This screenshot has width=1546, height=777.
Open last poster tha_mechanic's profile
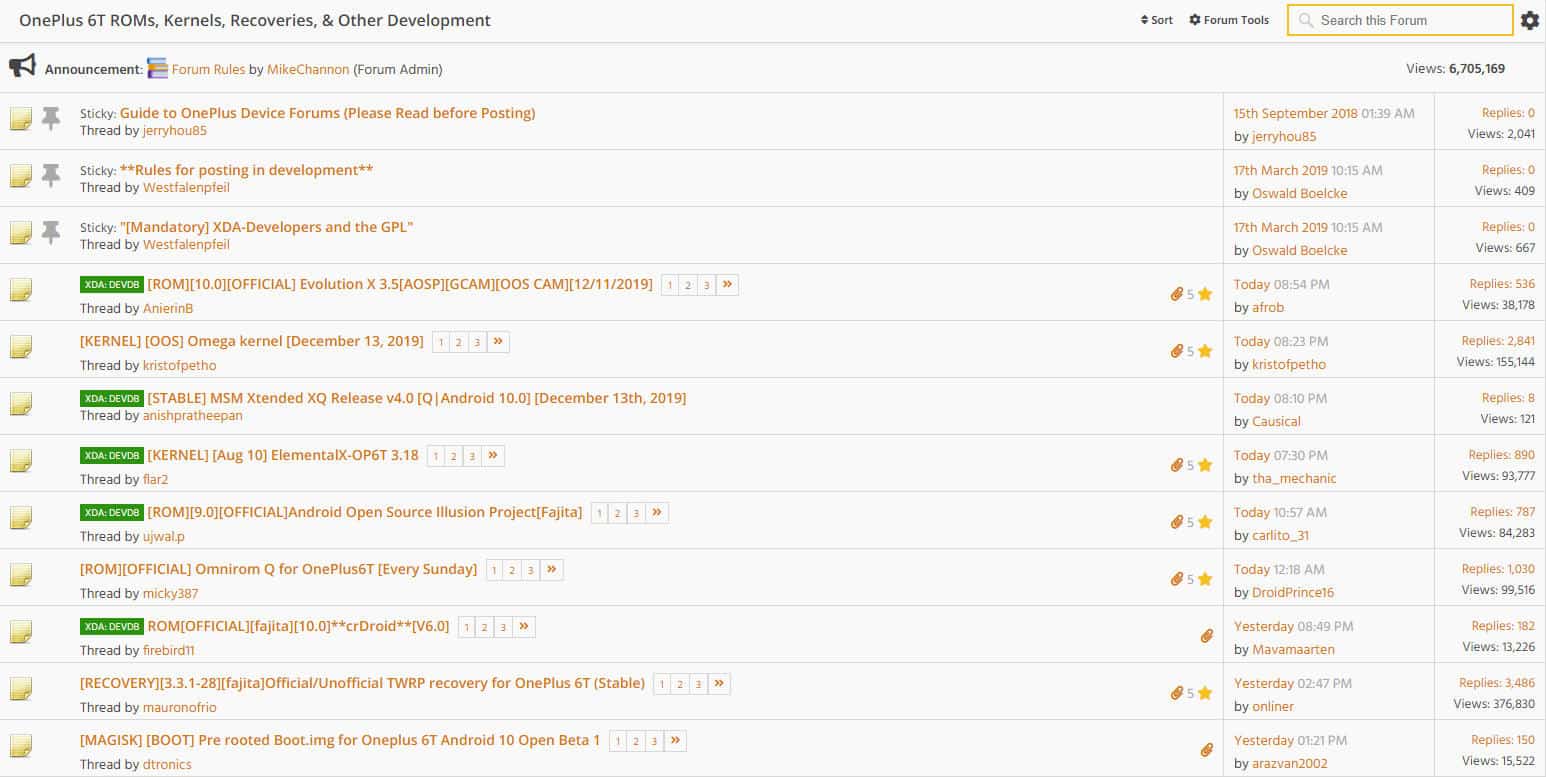point(1294,478)
